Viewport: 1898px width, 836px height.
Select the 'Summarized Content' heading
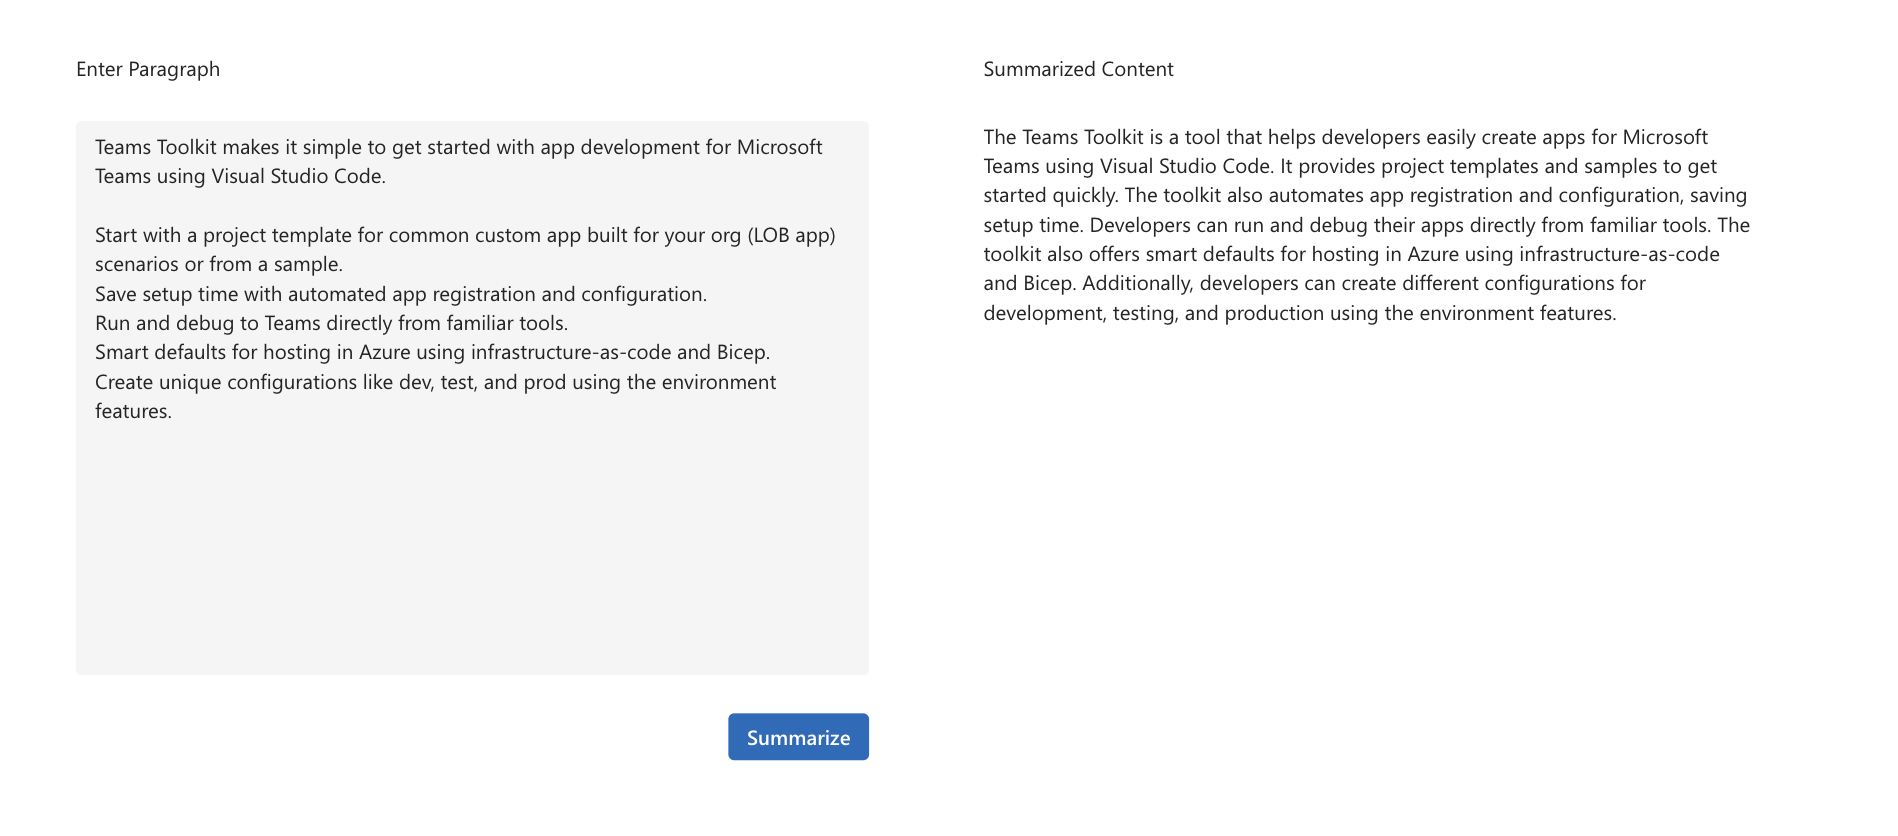tap(1078, 69)
